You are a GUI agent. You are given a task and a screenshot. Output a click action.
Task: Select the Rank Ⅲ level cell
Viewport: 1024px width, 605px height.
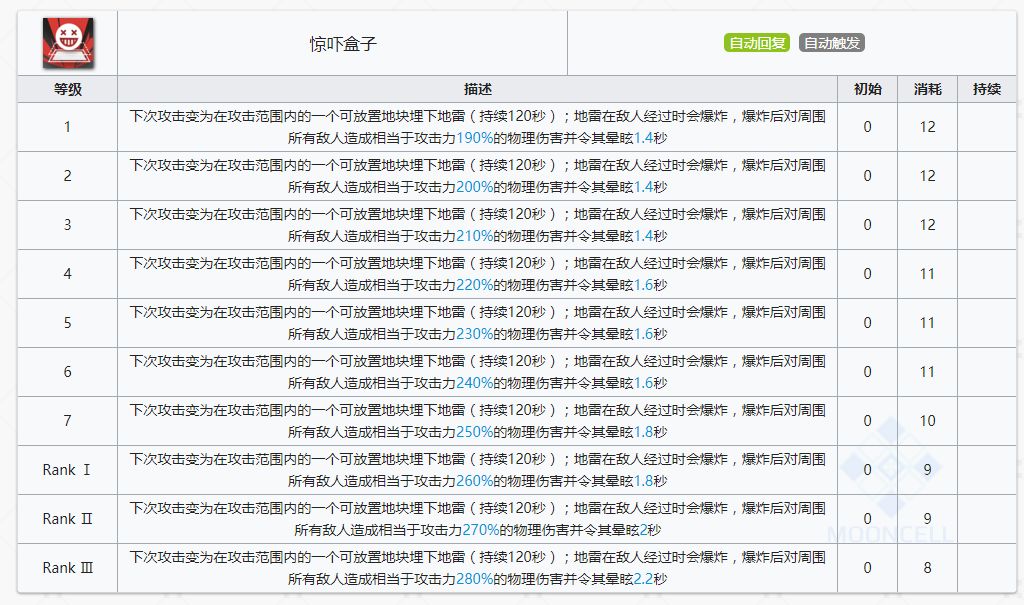(67, 568)
